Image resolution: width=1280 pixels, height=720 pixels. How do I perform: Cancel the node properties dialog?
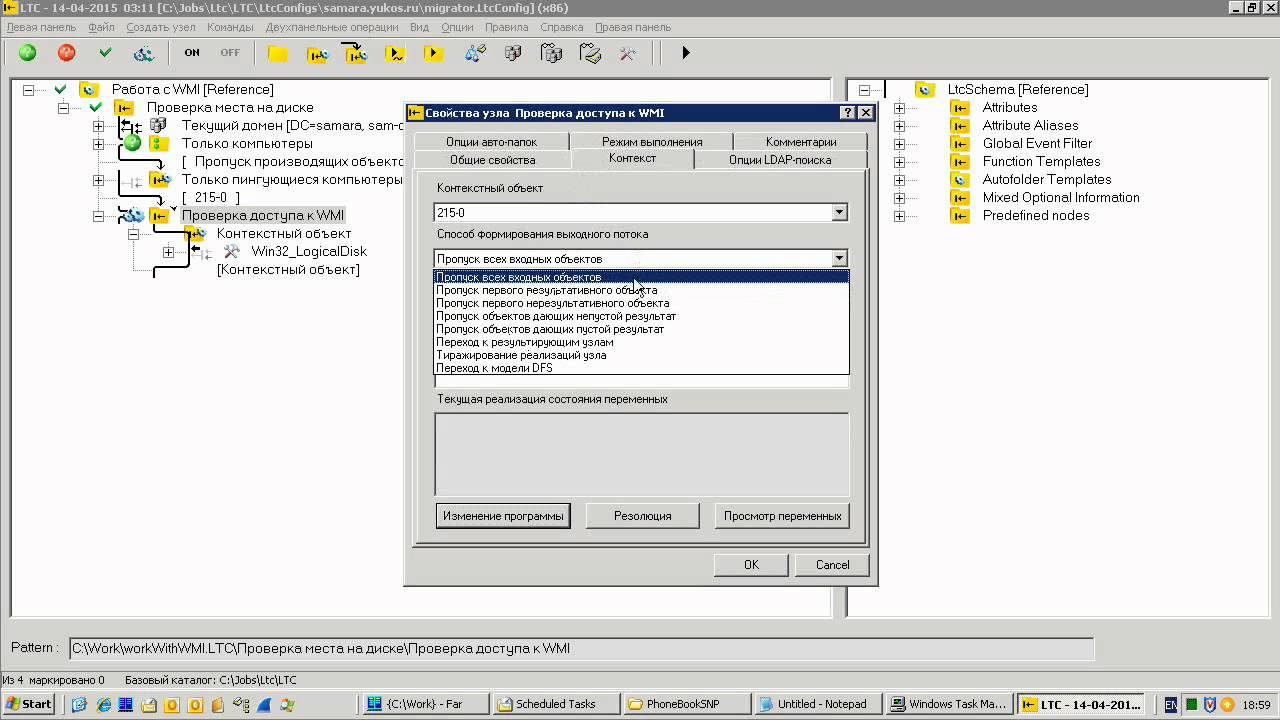pos(832,565)
